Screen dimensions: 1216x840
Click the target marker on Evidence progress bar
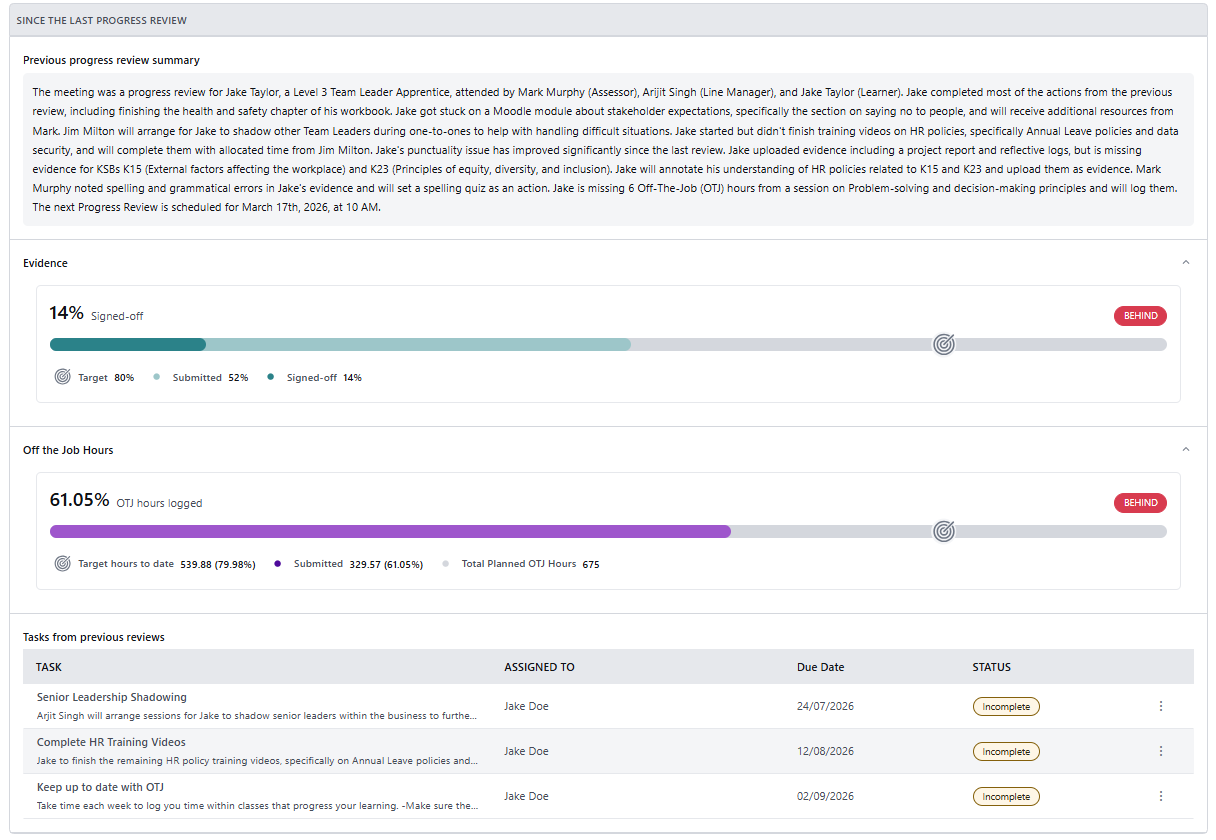tap(944, 344)
